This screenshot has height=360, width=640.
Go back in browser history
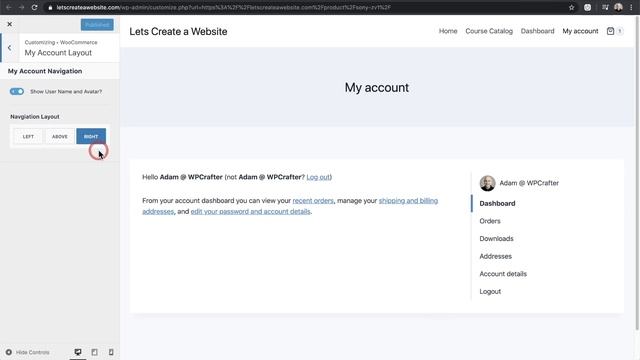(9, 7)
